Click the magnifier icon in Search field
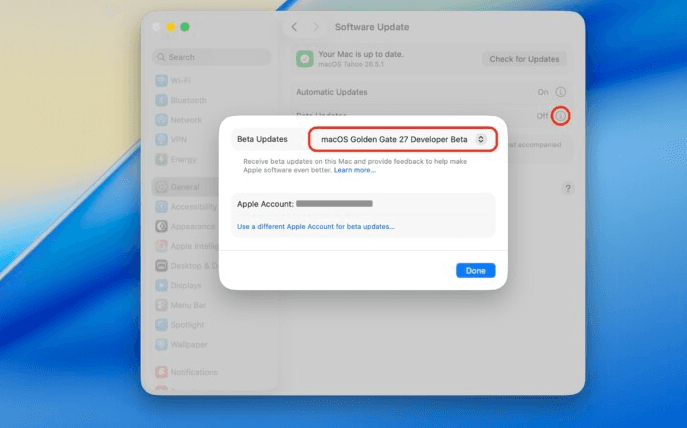Image resolution: width=687 pixels, height=428 pixels. click(161, 57)
